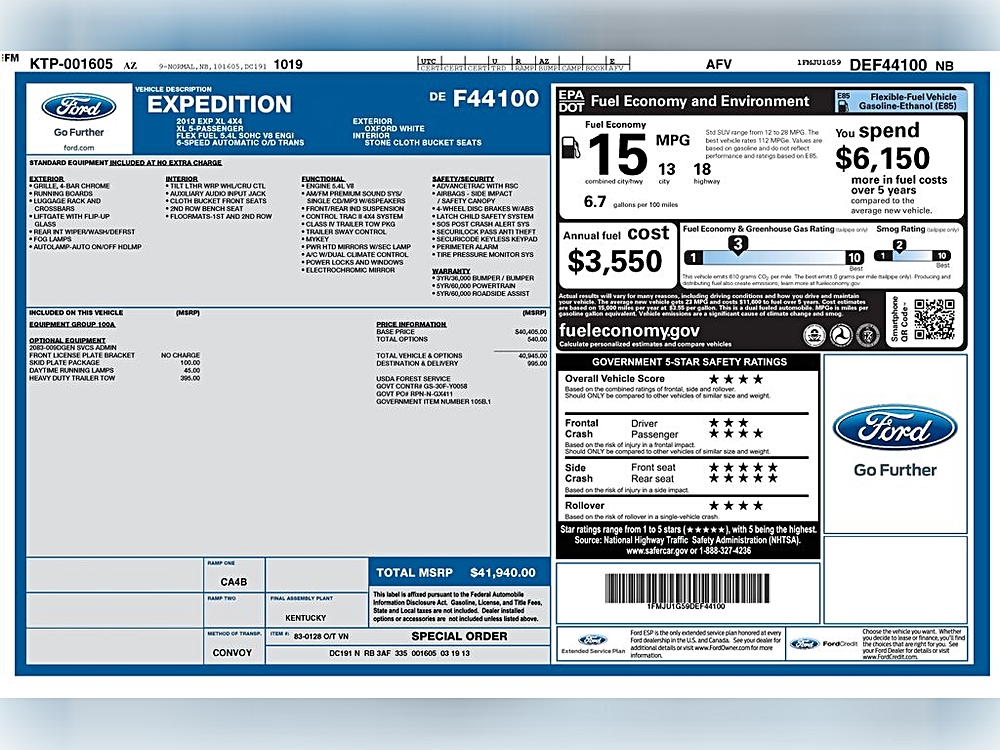Viewport: 1000px width, 750px height.
Task: Click the Ford Extended Service Plan logo
Action: [x=591, y=641]
